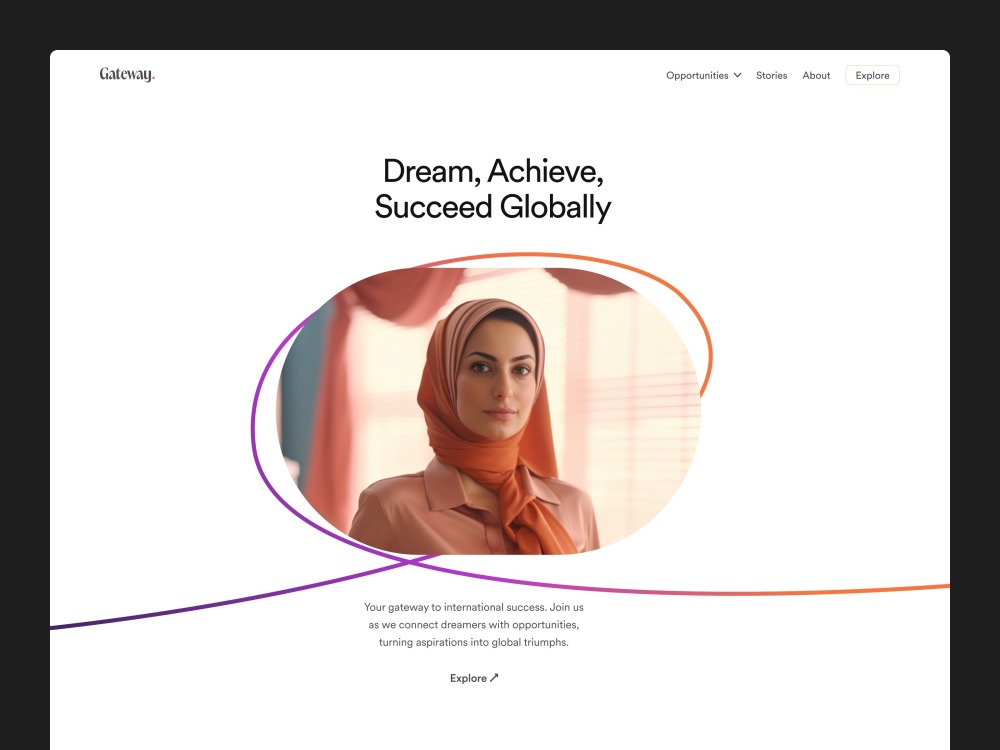Expand the Opportunities dropdown chevron
This screenshot has width=1000, height=750.
737,75
